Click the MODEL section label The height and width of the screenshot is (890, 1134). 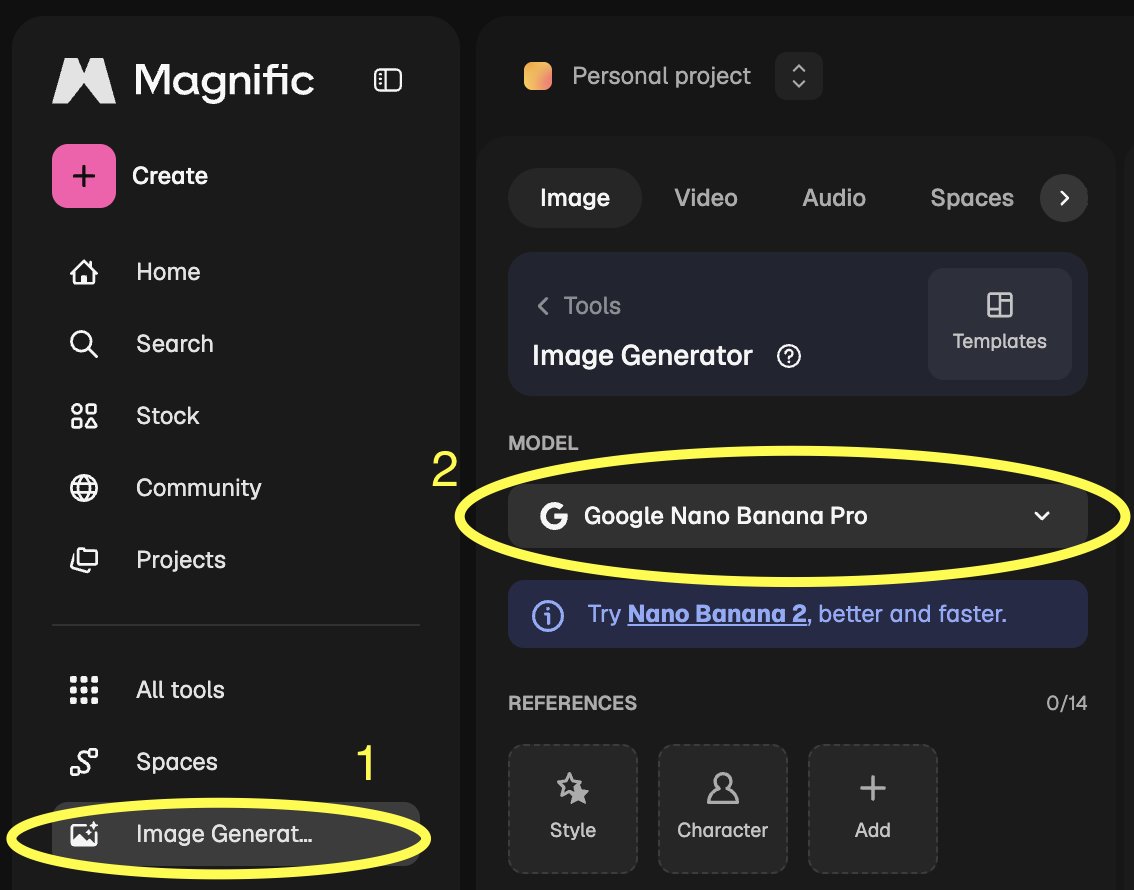543,443
